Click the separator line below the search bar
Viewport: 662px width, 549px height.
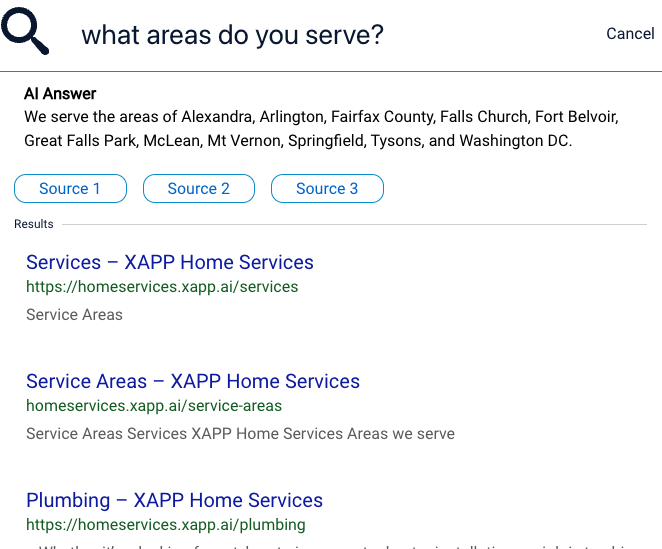click(331, 72)
